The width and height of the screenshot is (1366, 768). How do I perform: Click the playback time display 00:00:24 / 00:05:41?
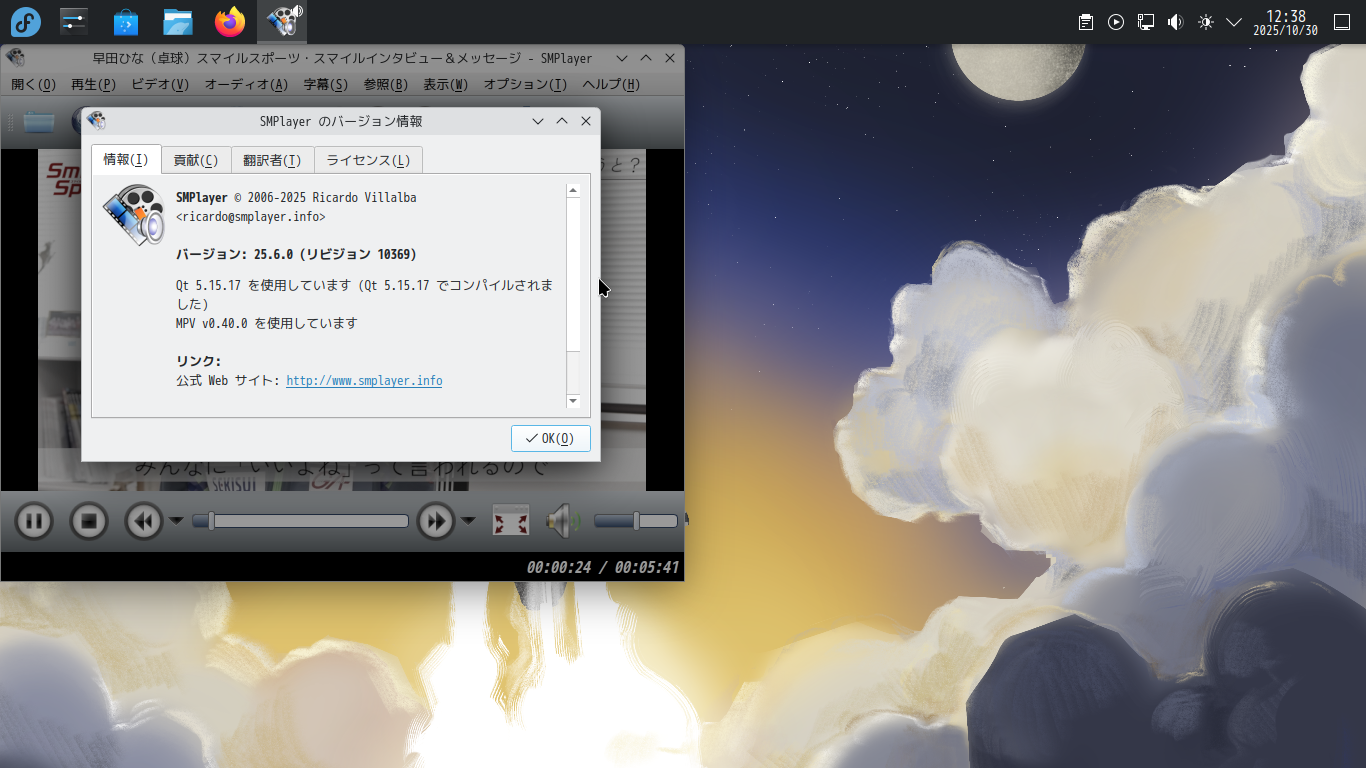point(603,567)
